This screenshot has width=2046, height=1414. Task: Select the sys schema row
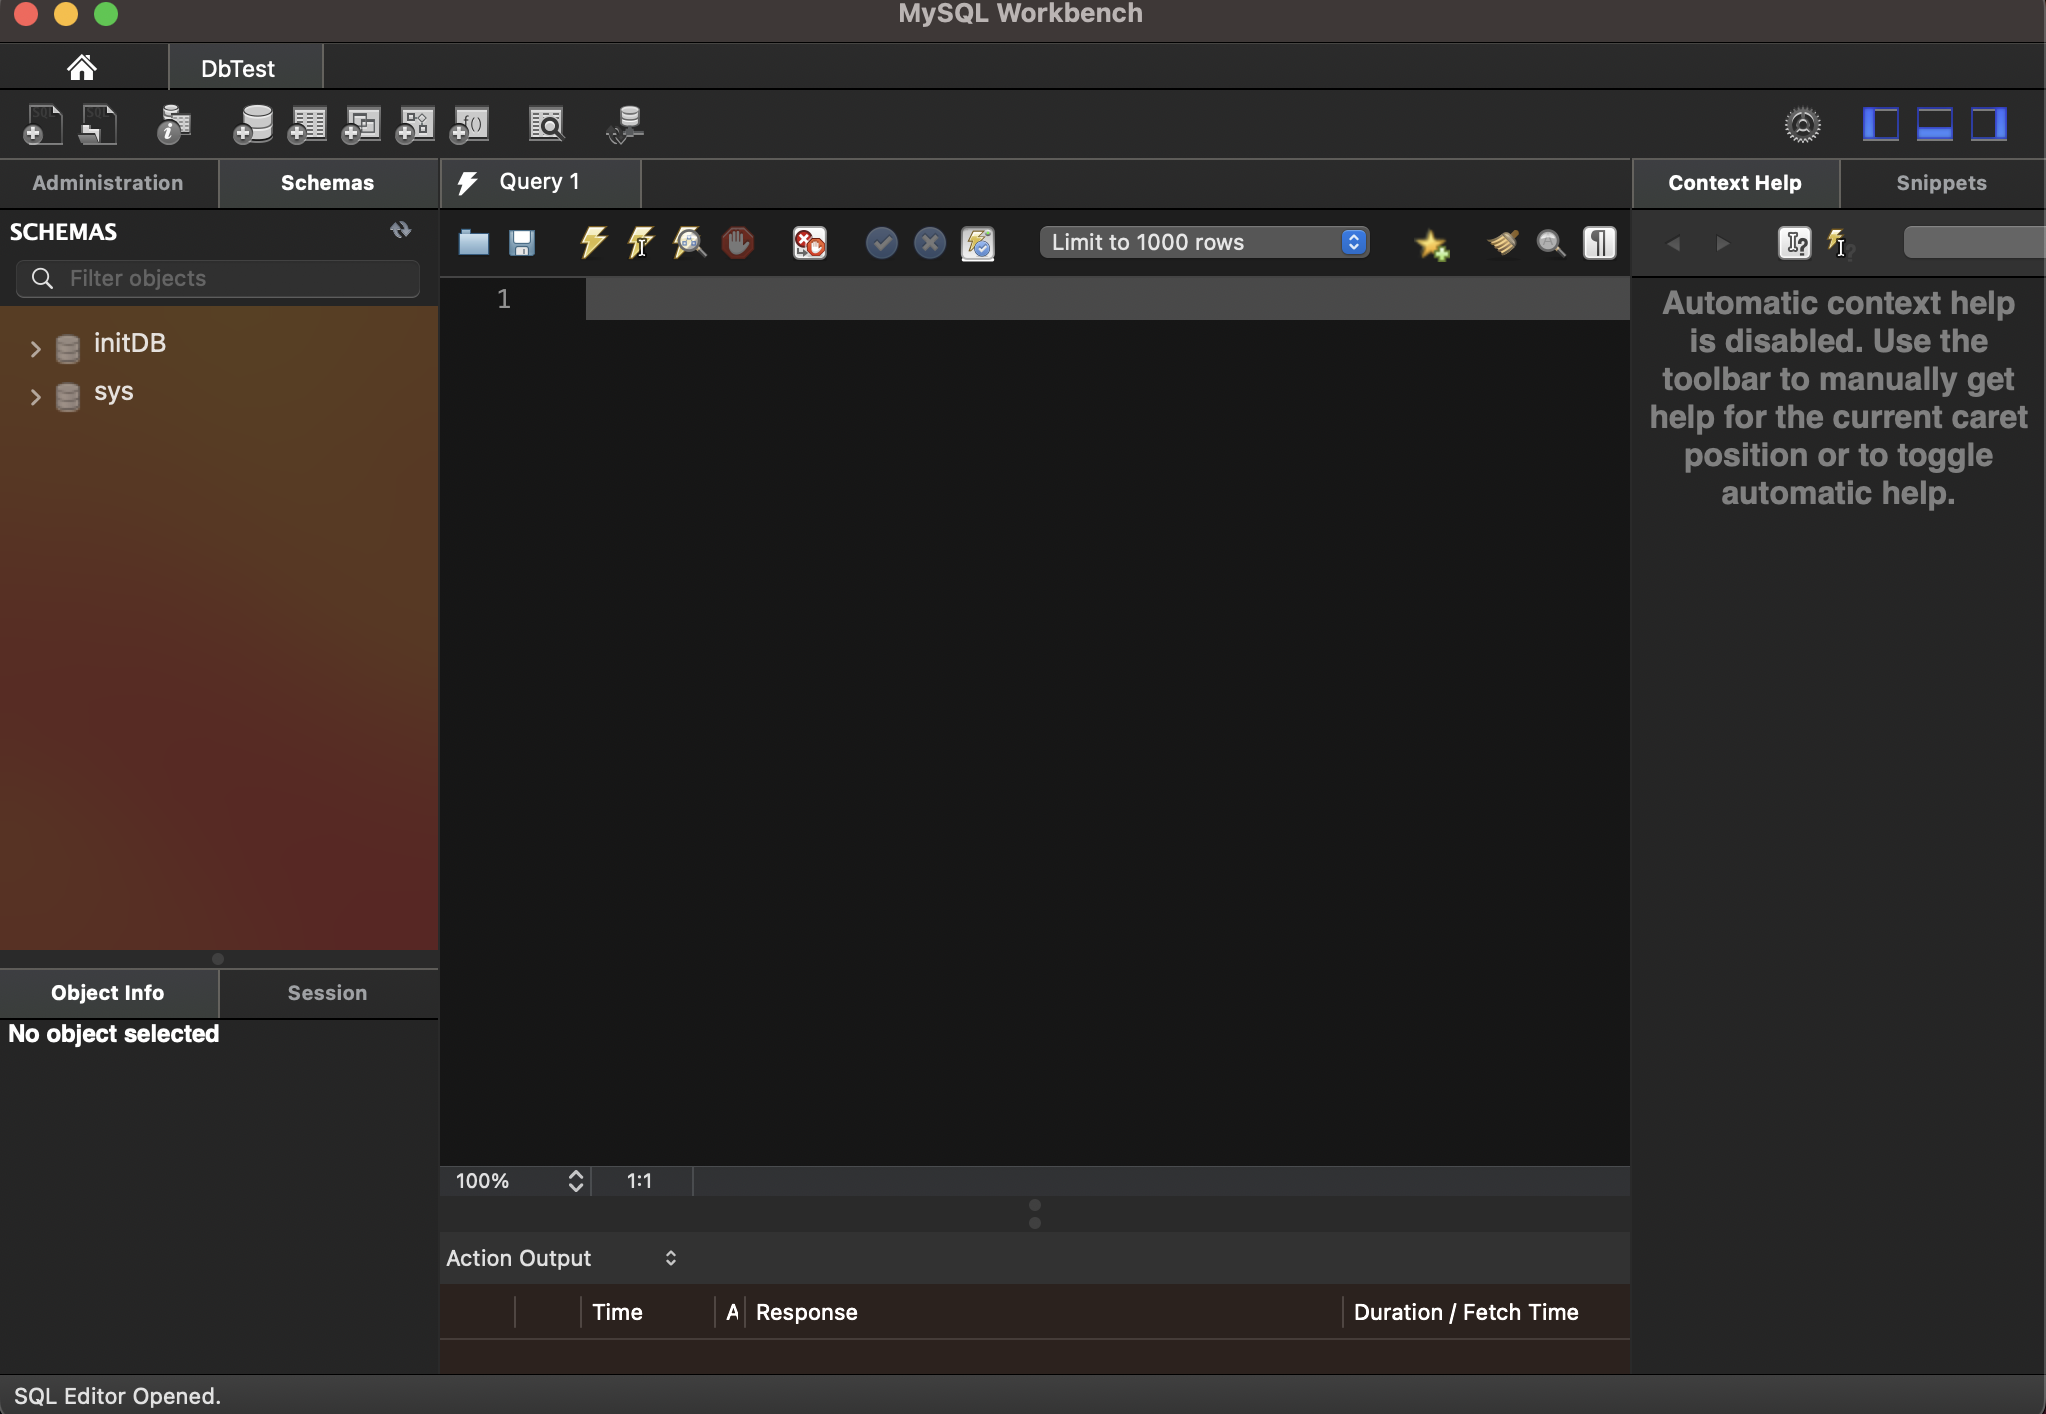click(219, 393)
